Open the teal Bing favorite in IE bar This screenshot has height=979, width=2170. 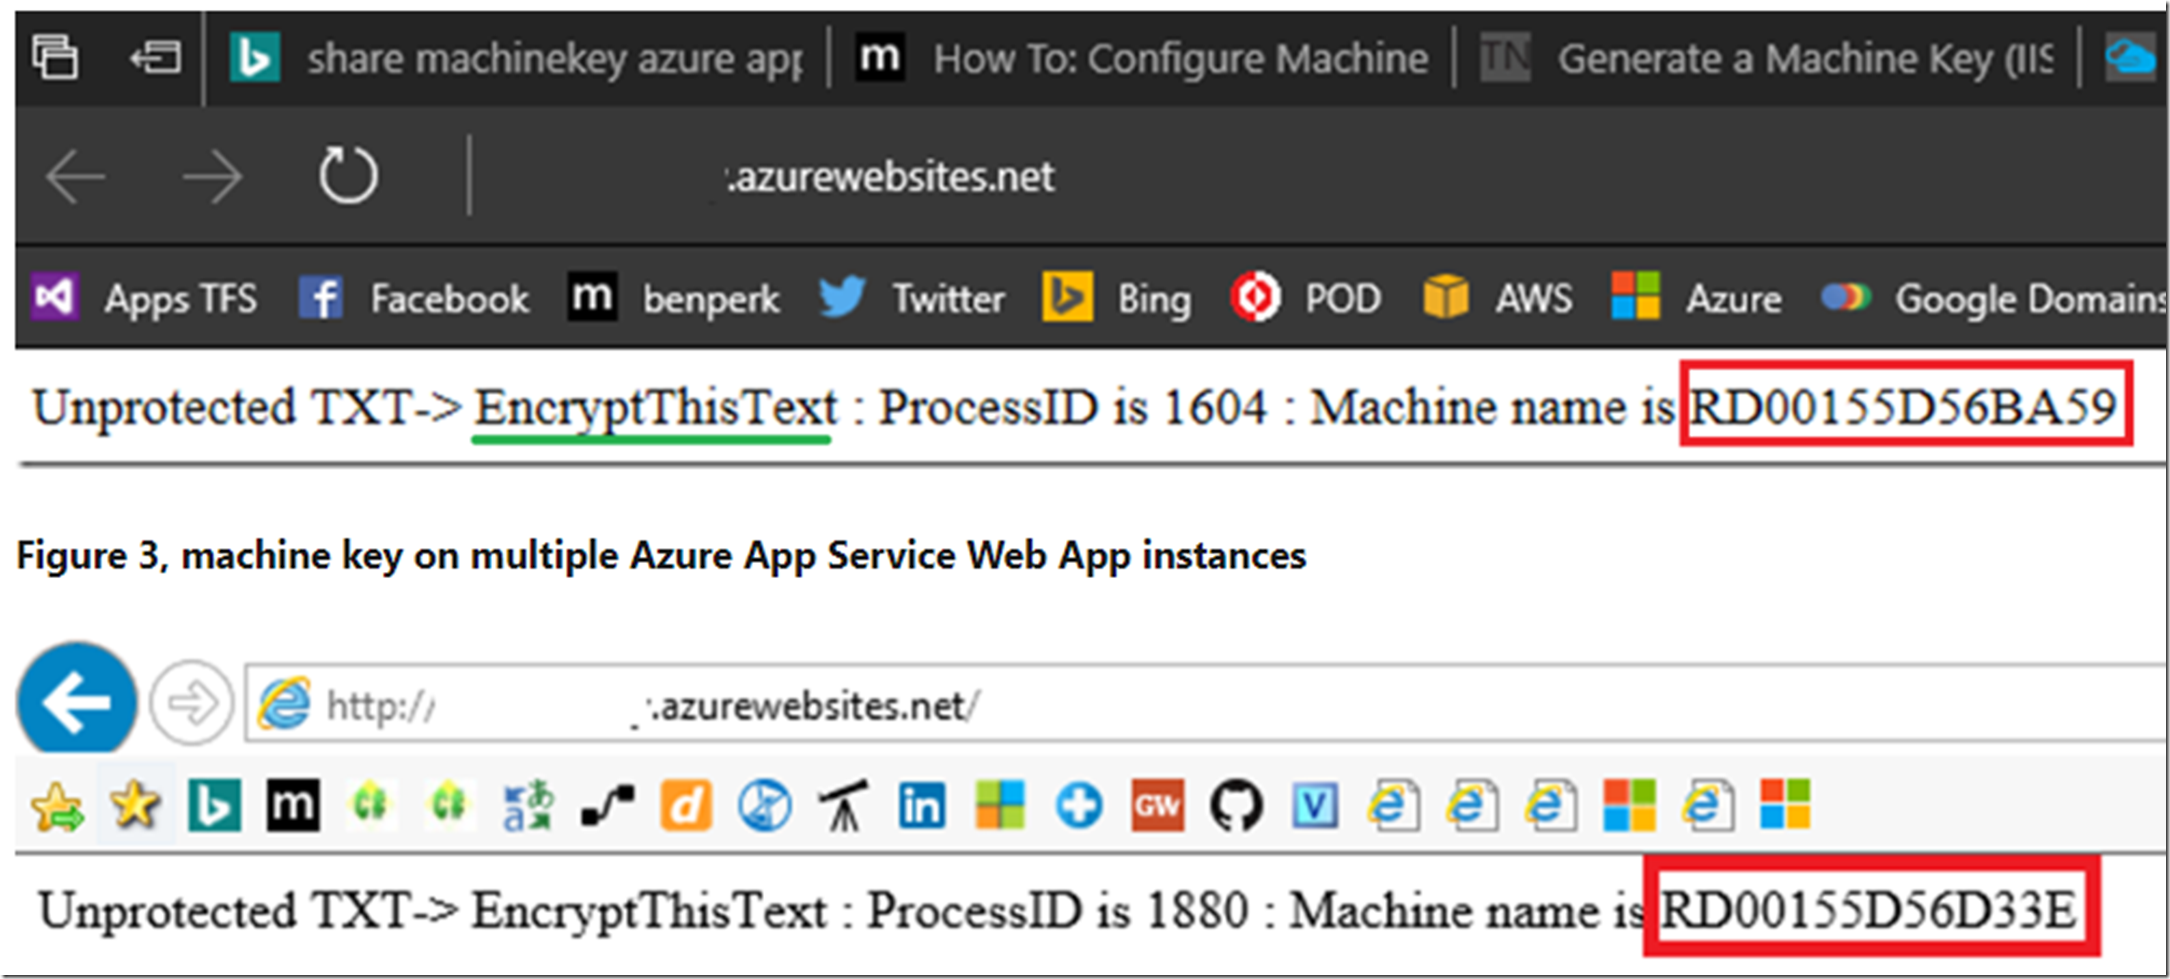click(215, 805)
